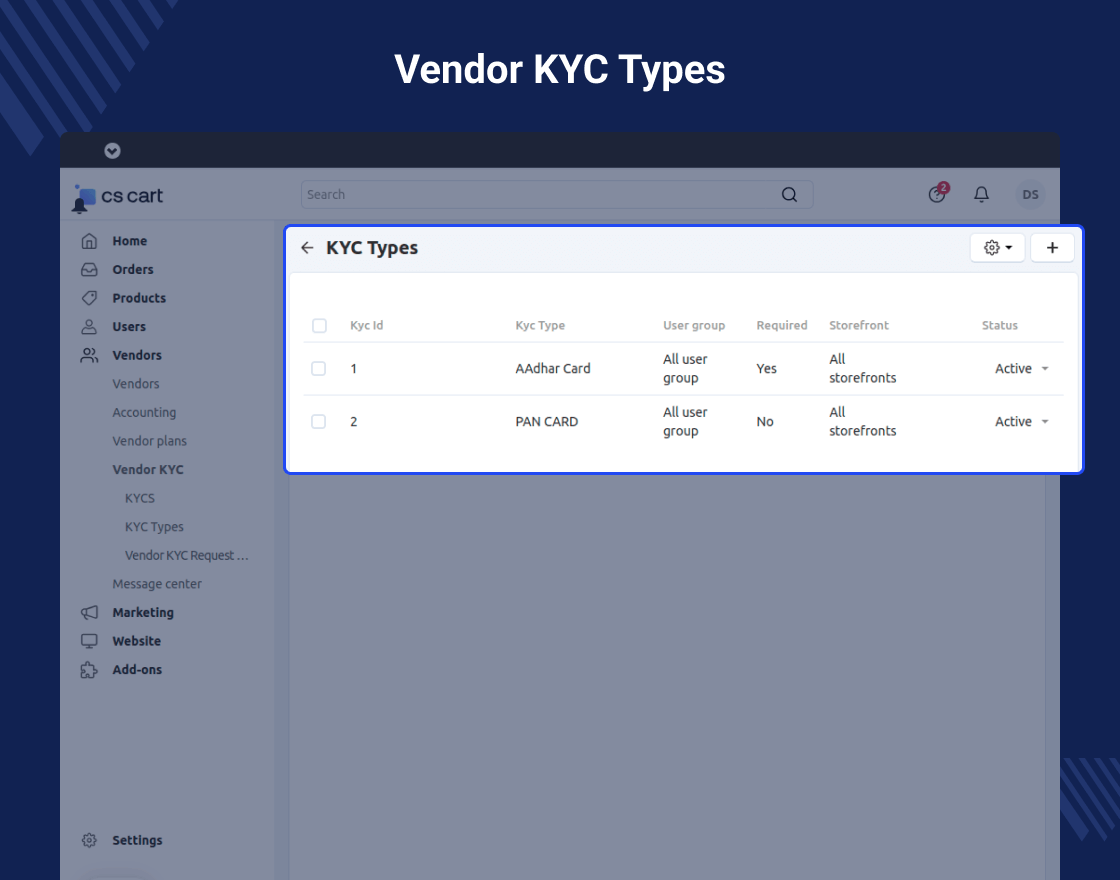Viewport: 1120px width, 880px height.
Task: Open Vendor KYC Request item
Action: click(186, 555)
